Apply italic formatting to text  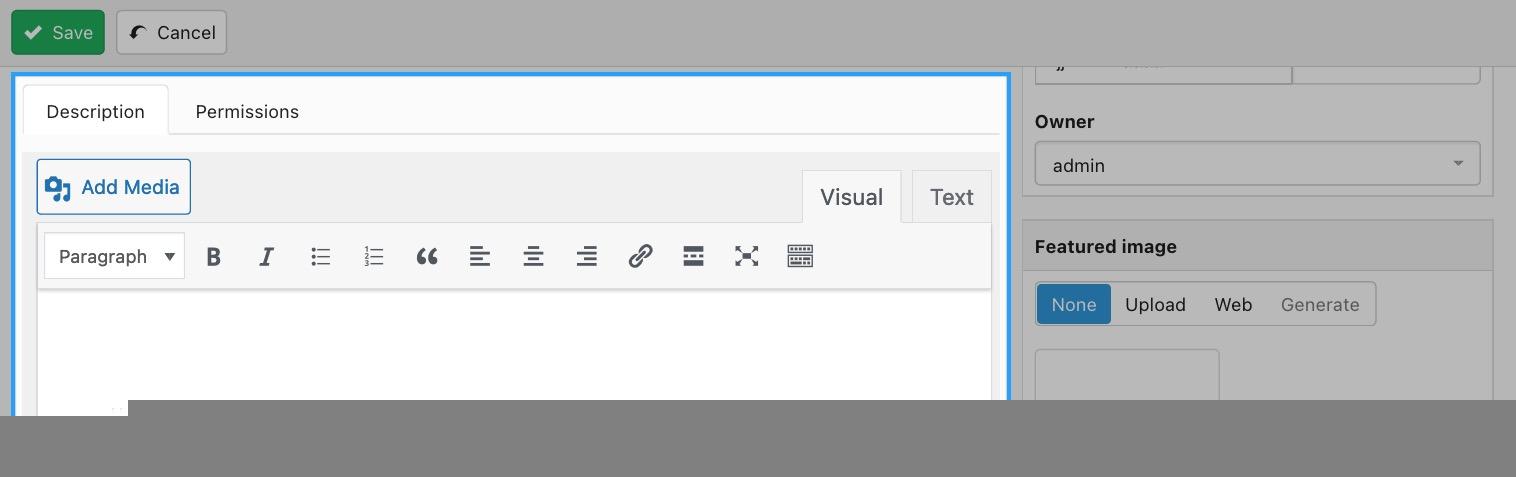click(x=267, y=257)
